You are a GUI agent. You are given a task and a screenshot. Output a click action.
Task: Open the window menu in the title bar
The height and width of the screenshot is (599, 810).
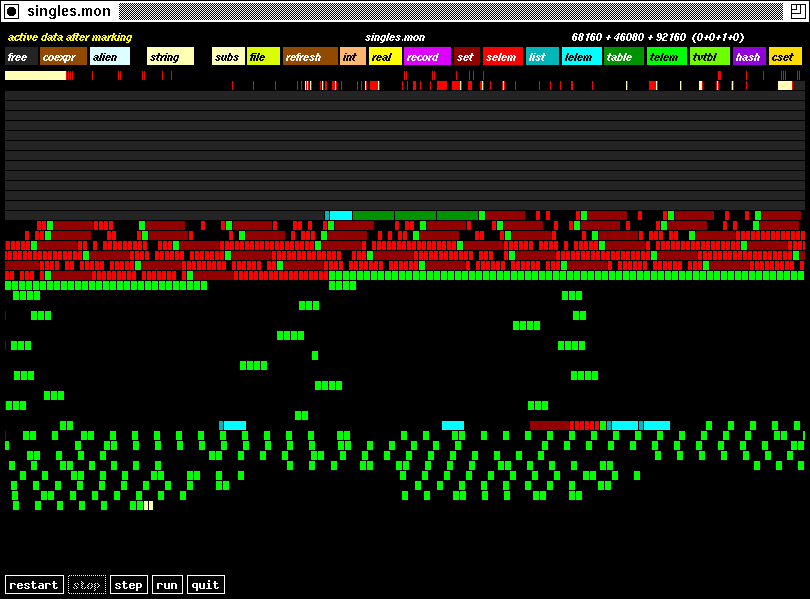(x=11, y=11)
